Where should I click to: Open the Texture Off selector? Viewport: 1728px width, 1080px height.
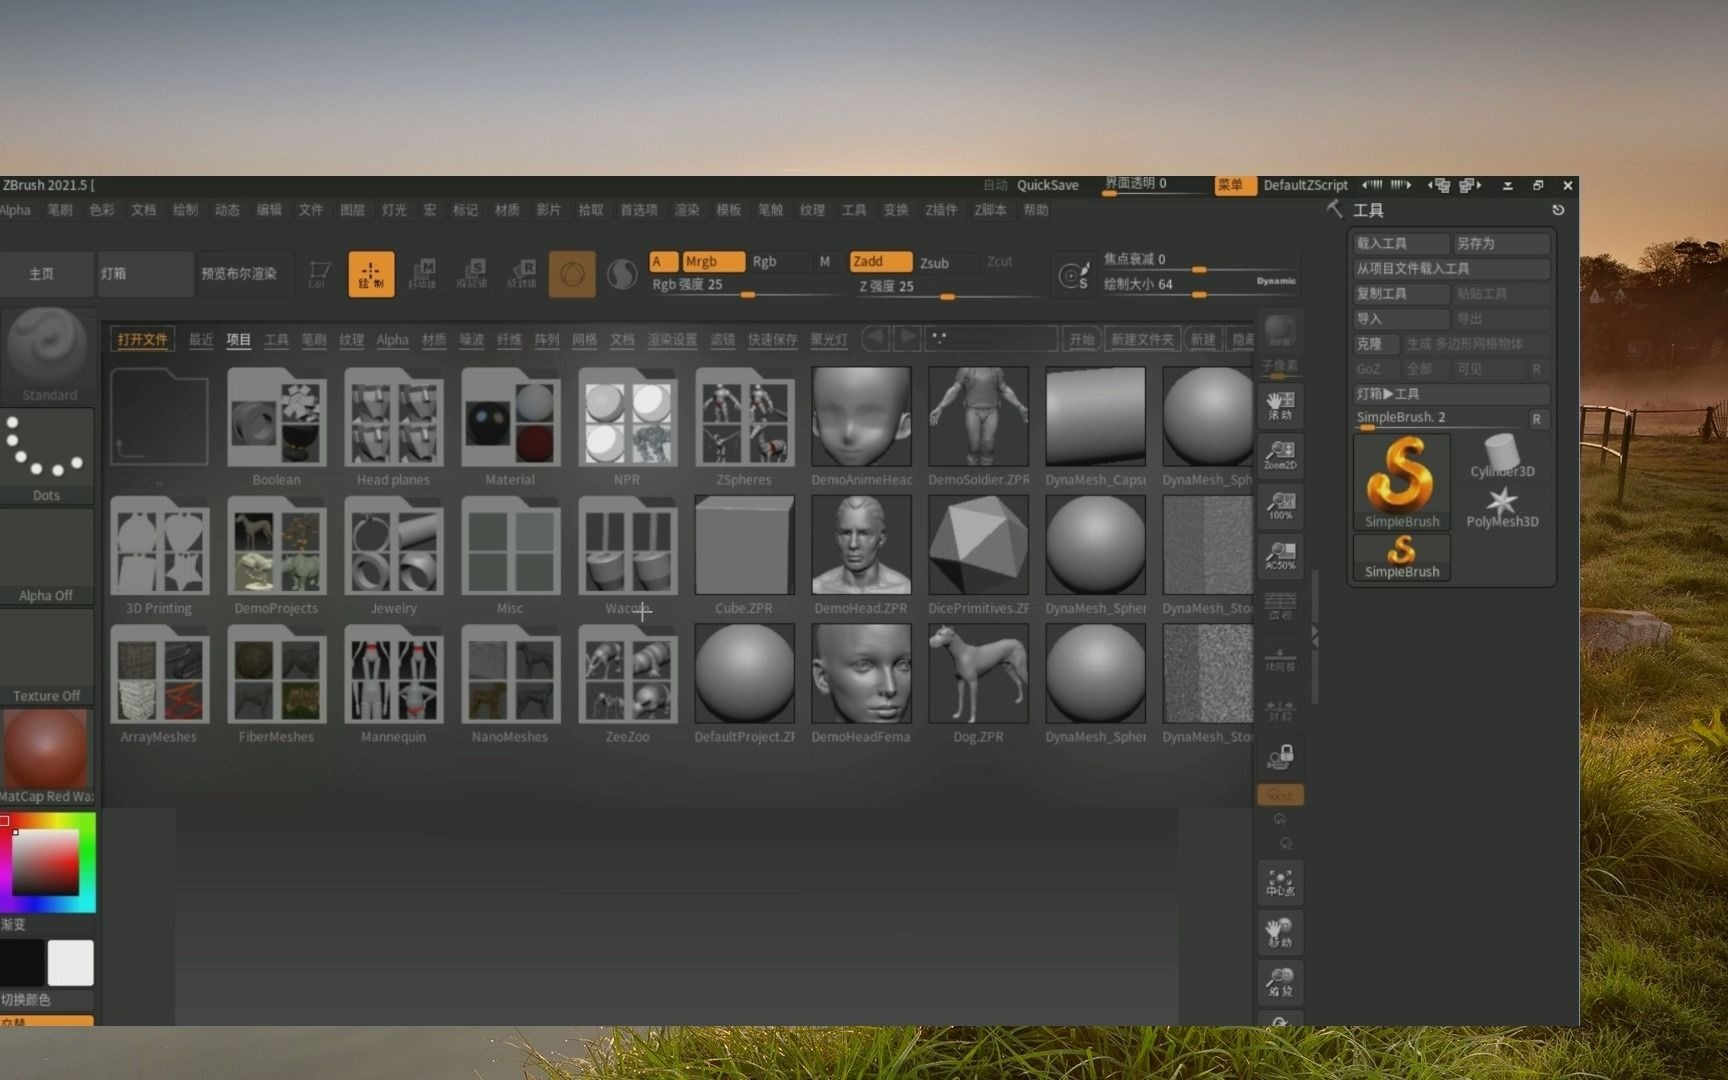(47, 657)
